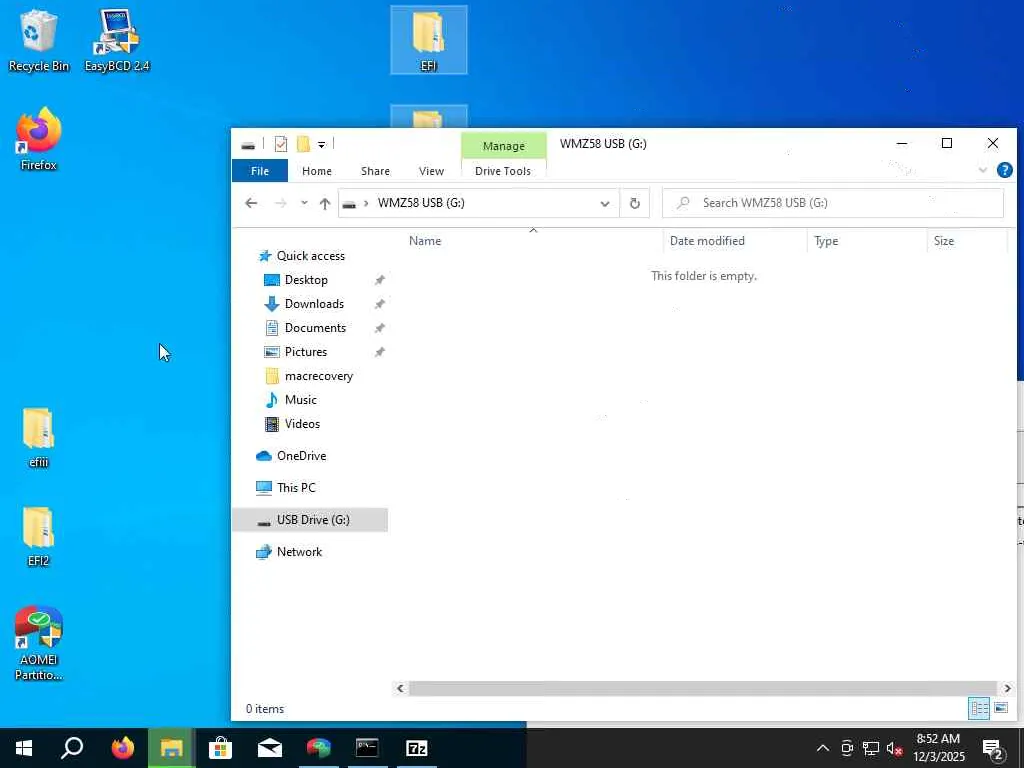1024x768 pixels.
Task: Open the Manage contextual tab
Action: (x=504, y=146)
